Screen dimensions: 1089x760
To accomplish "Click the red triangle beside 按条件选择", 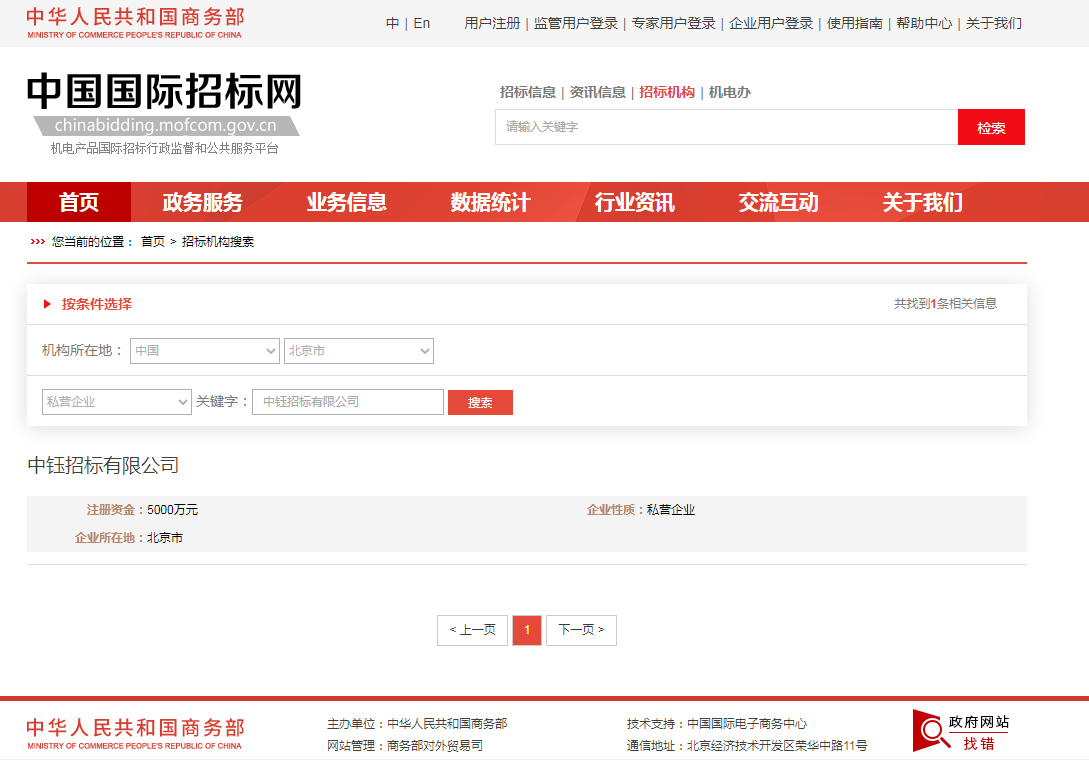I will click(x=47, y=304).
